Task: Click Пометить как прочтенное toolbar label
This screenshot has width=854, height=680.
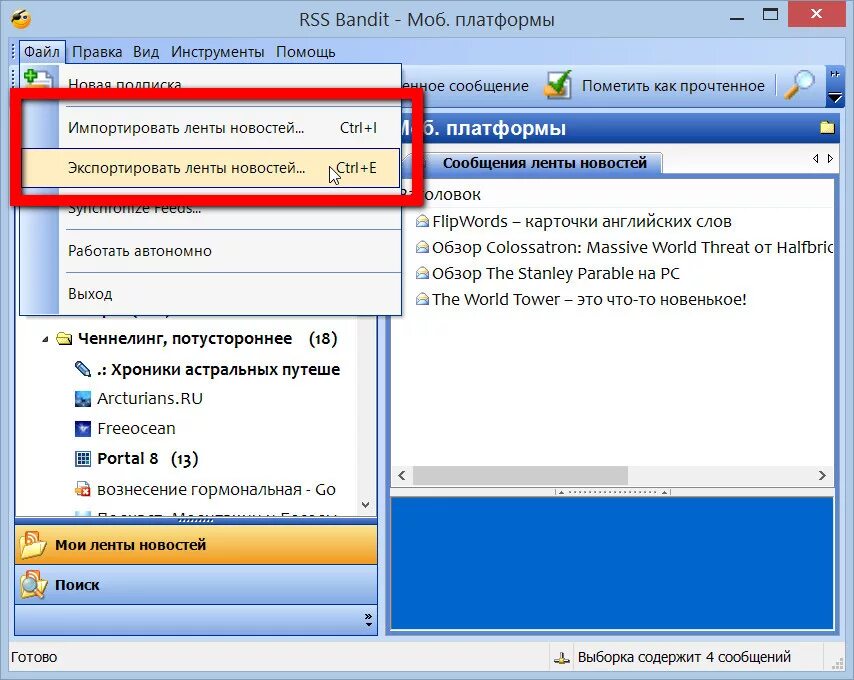Action: click(x=673, y=86)
